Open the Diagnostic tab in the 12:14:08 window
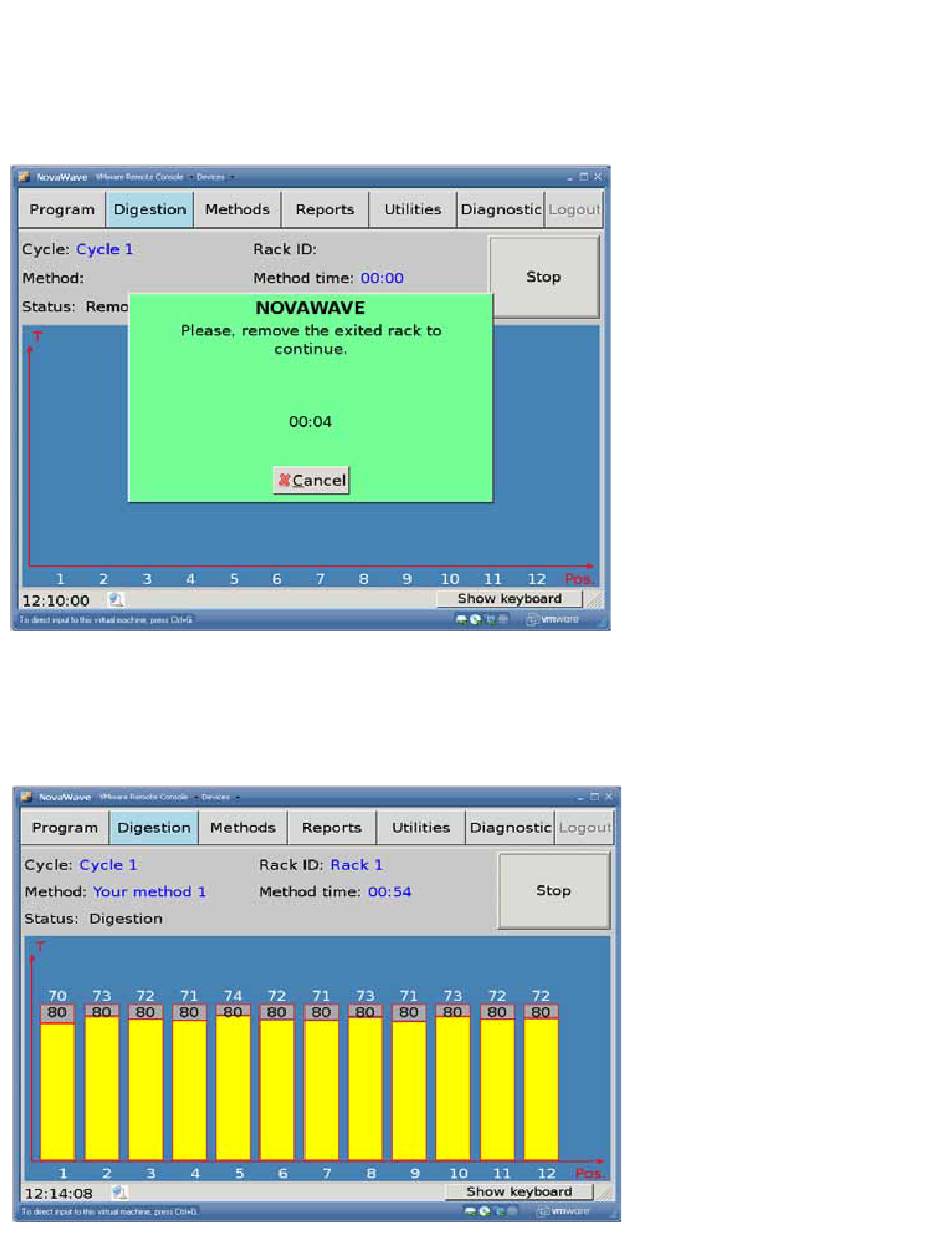 coord(510,828)
